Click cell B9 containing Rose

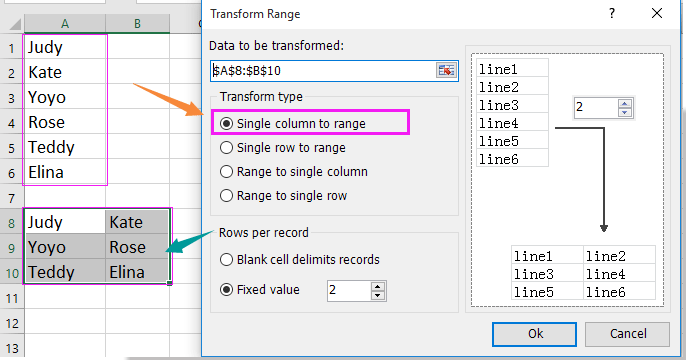click(137, 247)
